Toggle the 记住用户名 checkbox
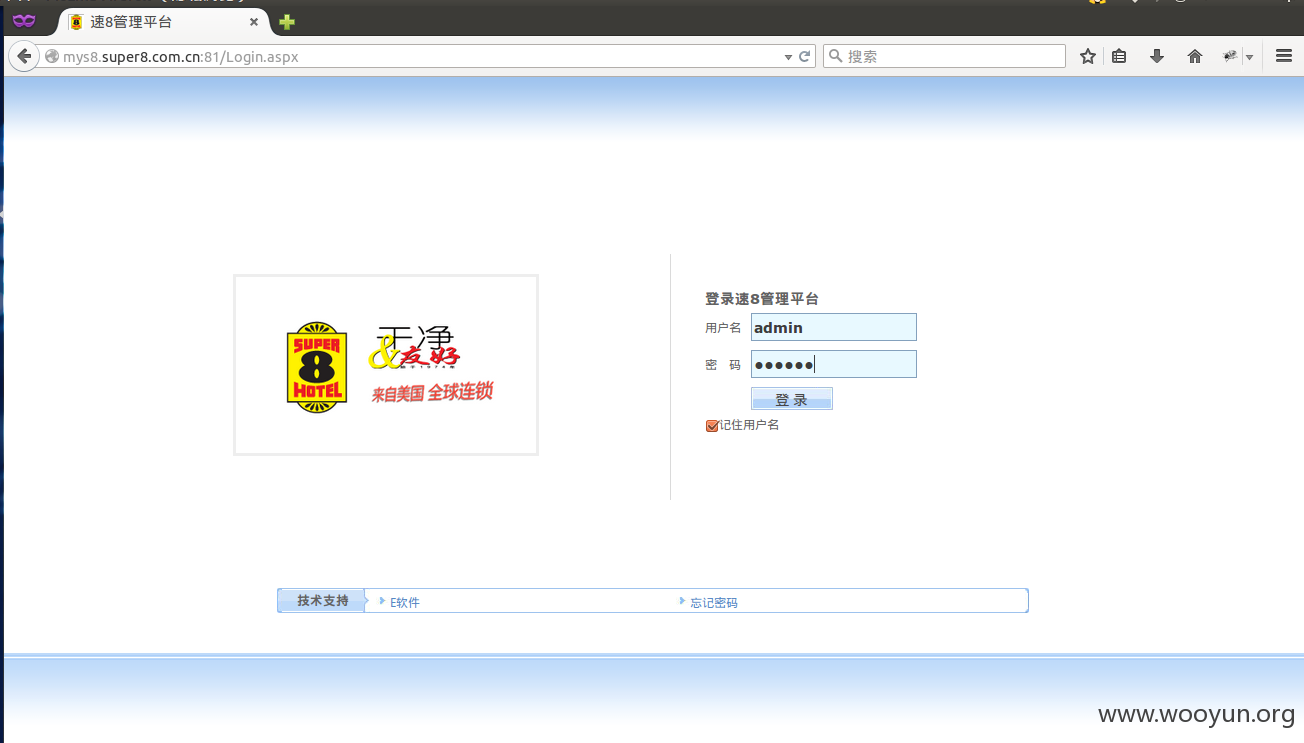Screen dimensions: 1304x743 click(x=712, y=426)
